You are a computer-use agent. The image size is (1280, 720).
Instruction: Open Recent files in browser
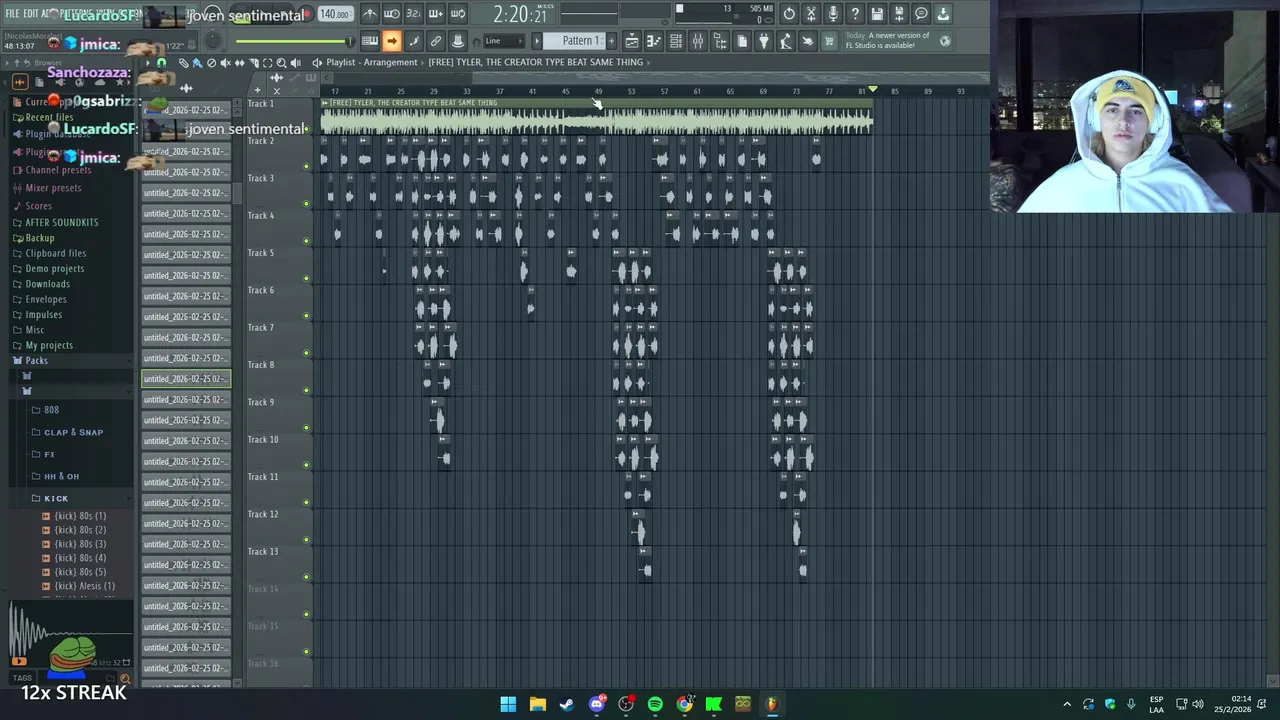pos(49,117)
